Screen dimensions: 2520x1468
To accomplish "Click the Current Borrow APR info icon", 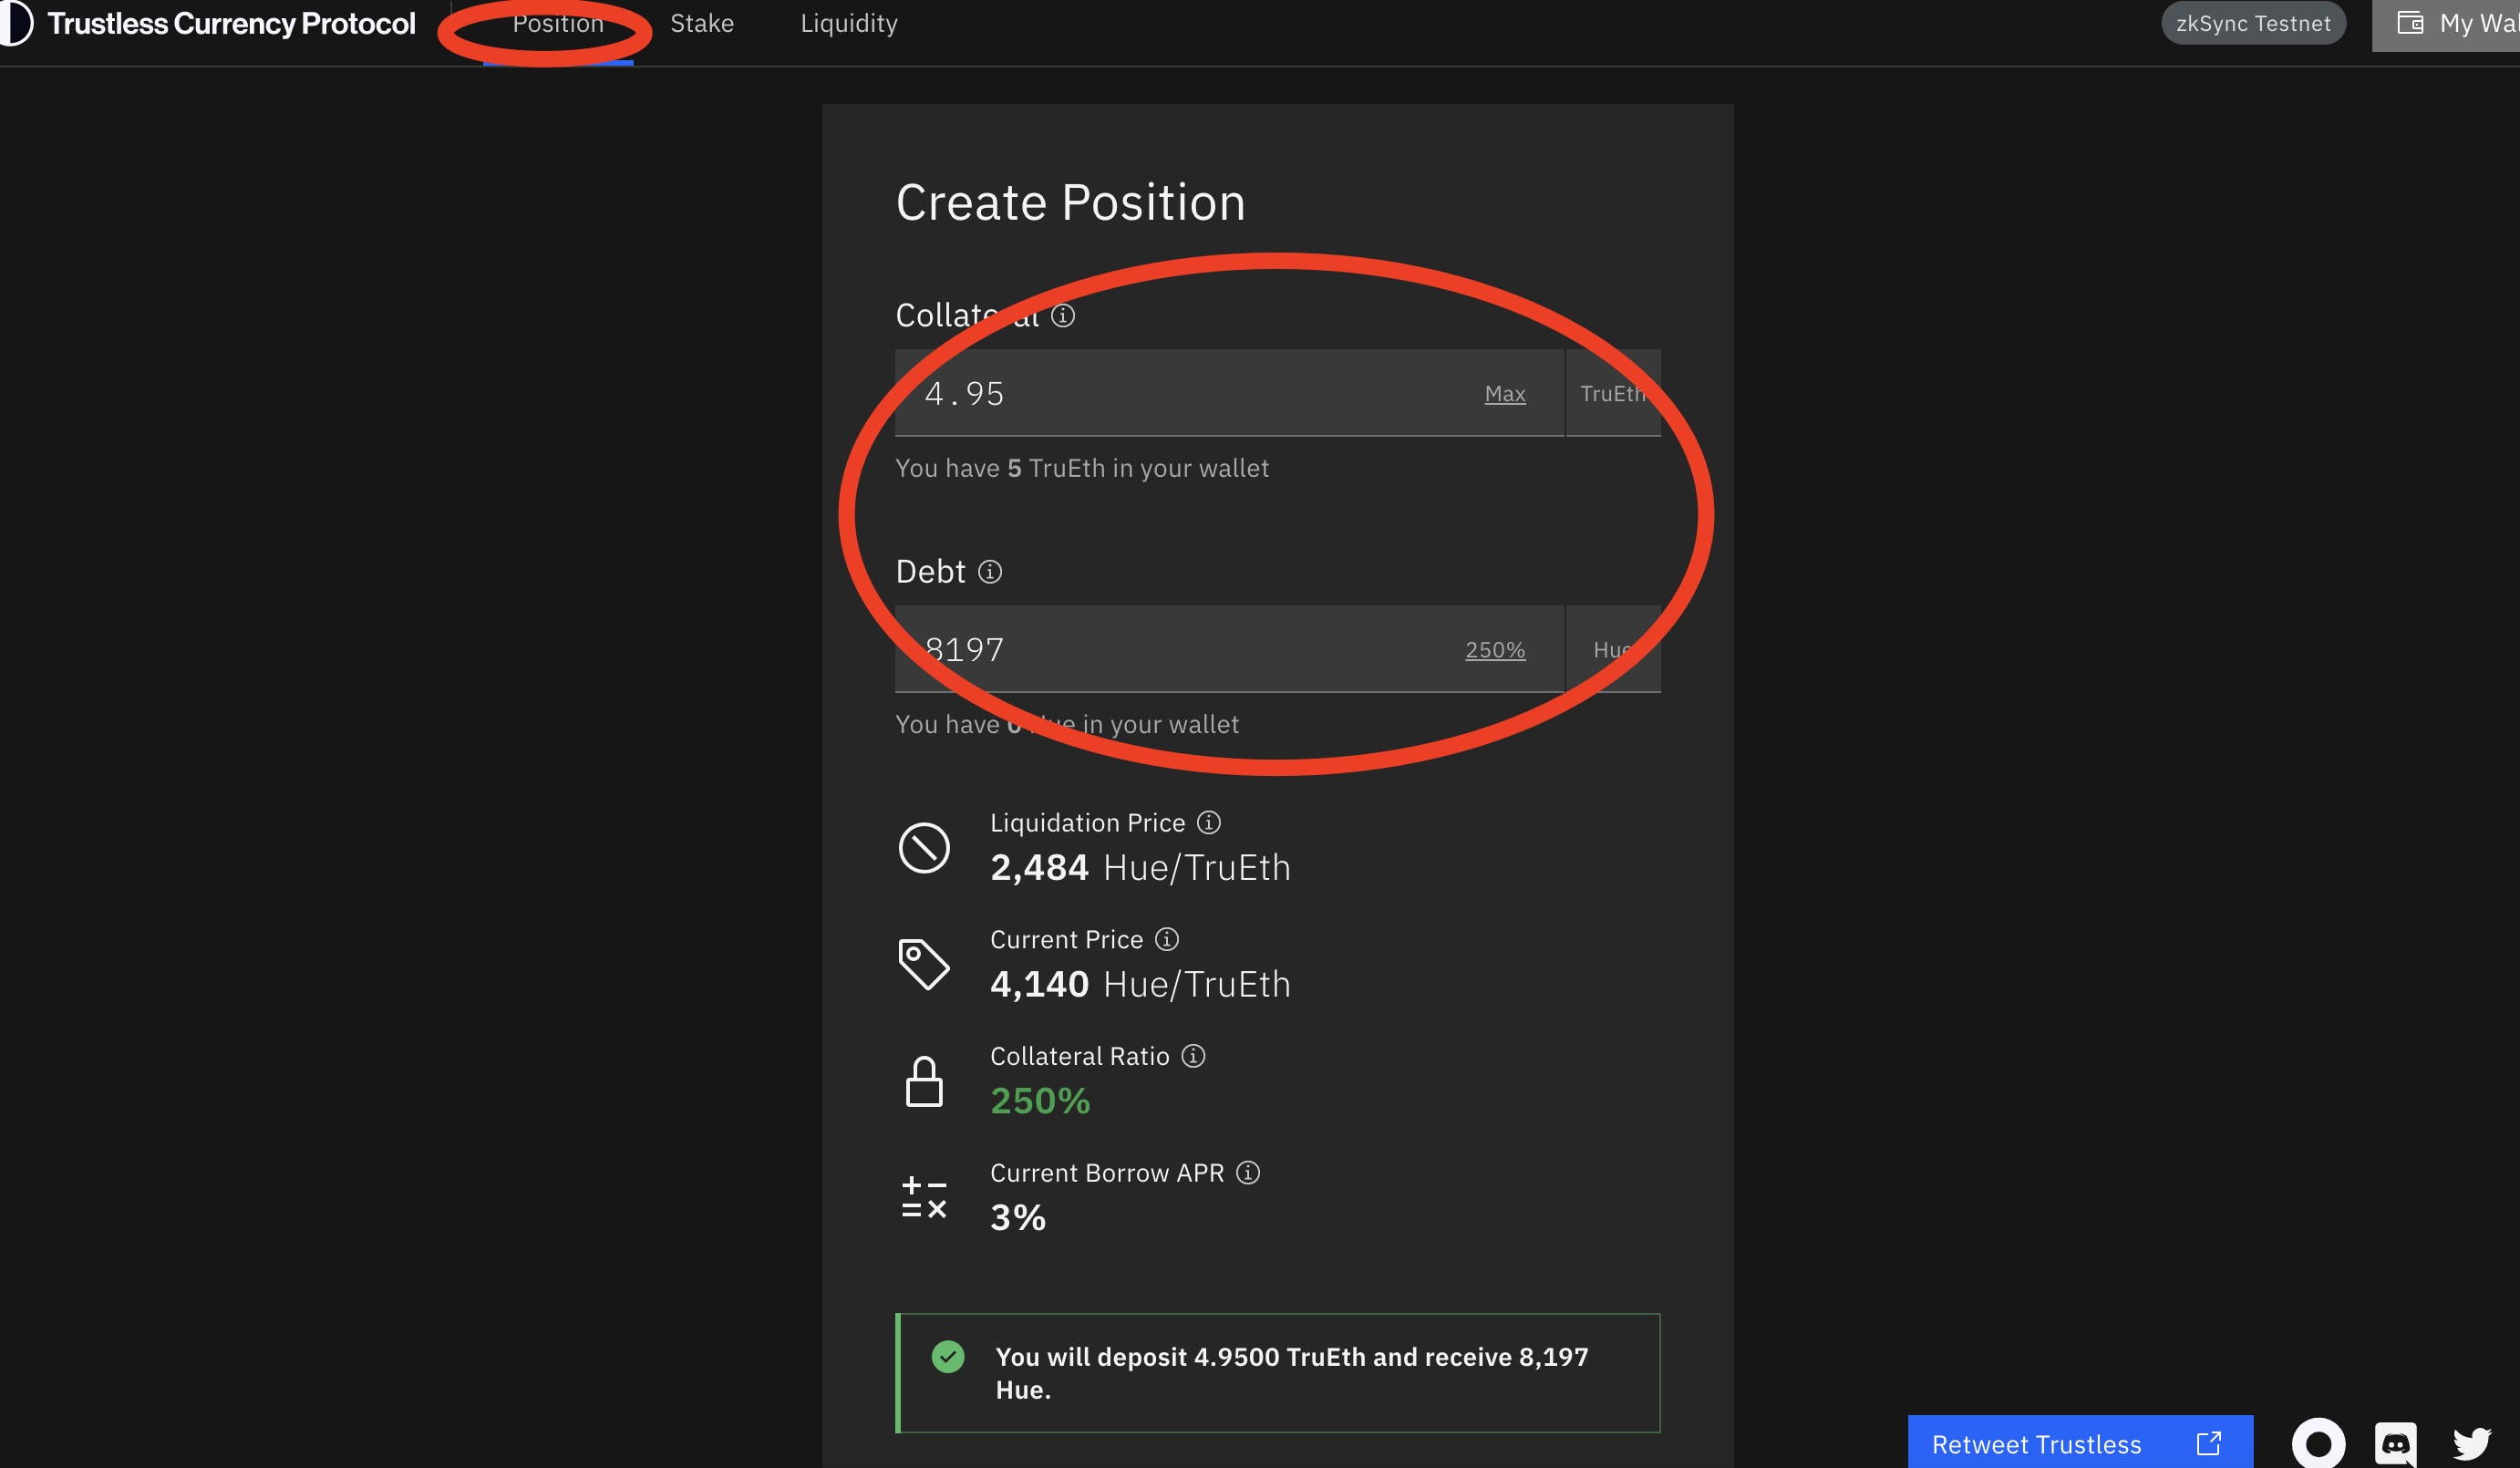I will click(1247, 1172).
